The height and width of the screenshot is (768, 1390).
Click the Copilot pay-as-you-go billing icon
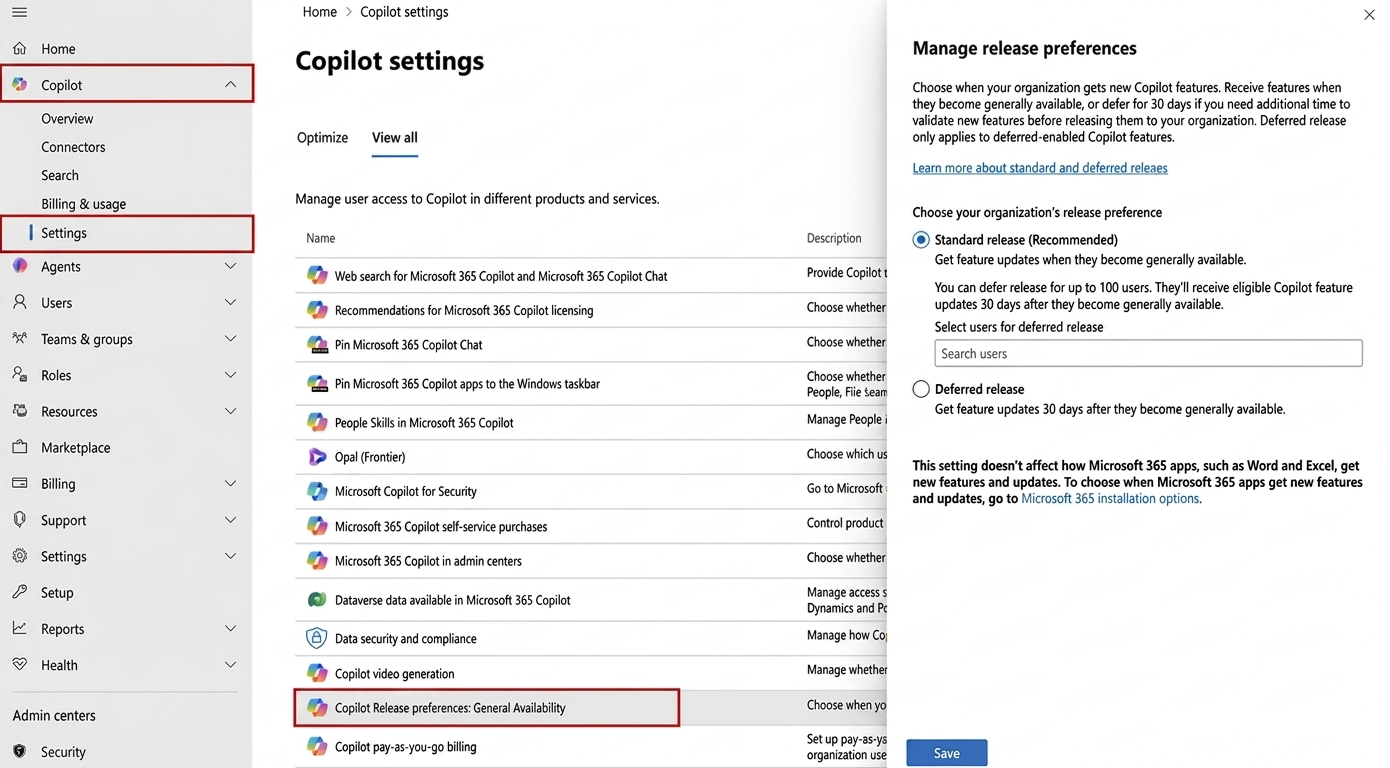pyautogui.click(x=317, y=746)
